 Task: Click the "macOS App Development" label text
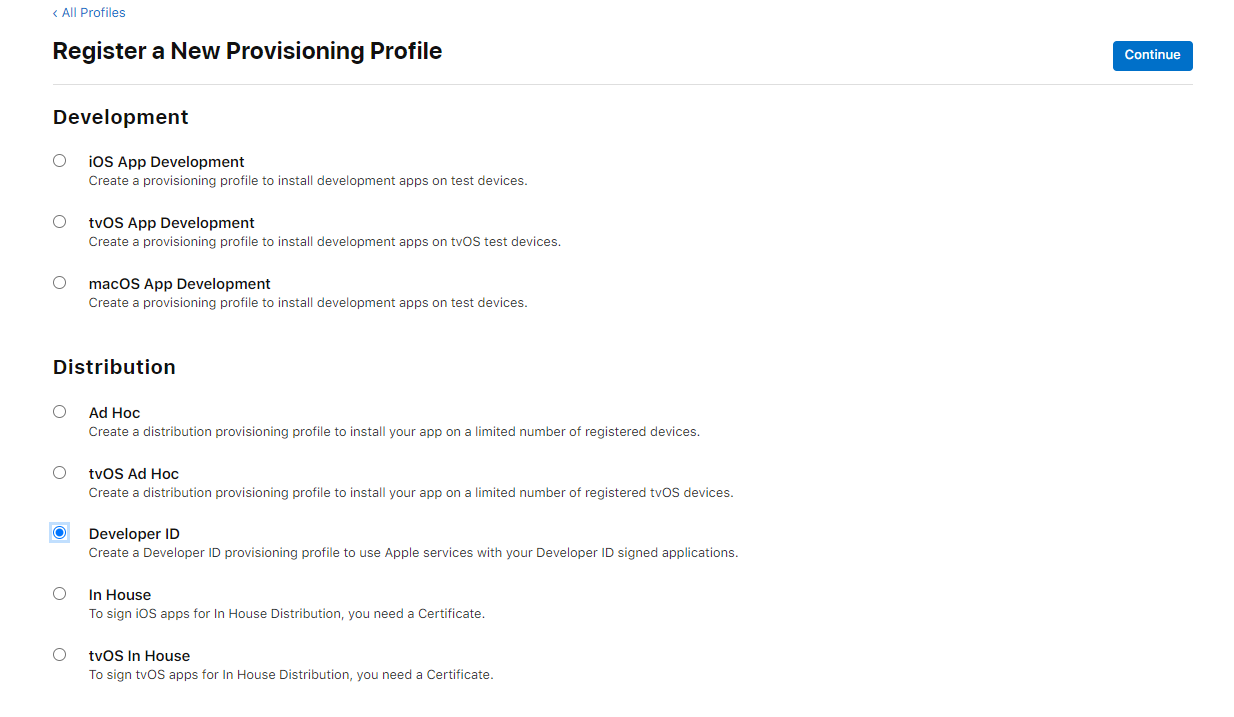pyautogui.click(x=179, y=284)
